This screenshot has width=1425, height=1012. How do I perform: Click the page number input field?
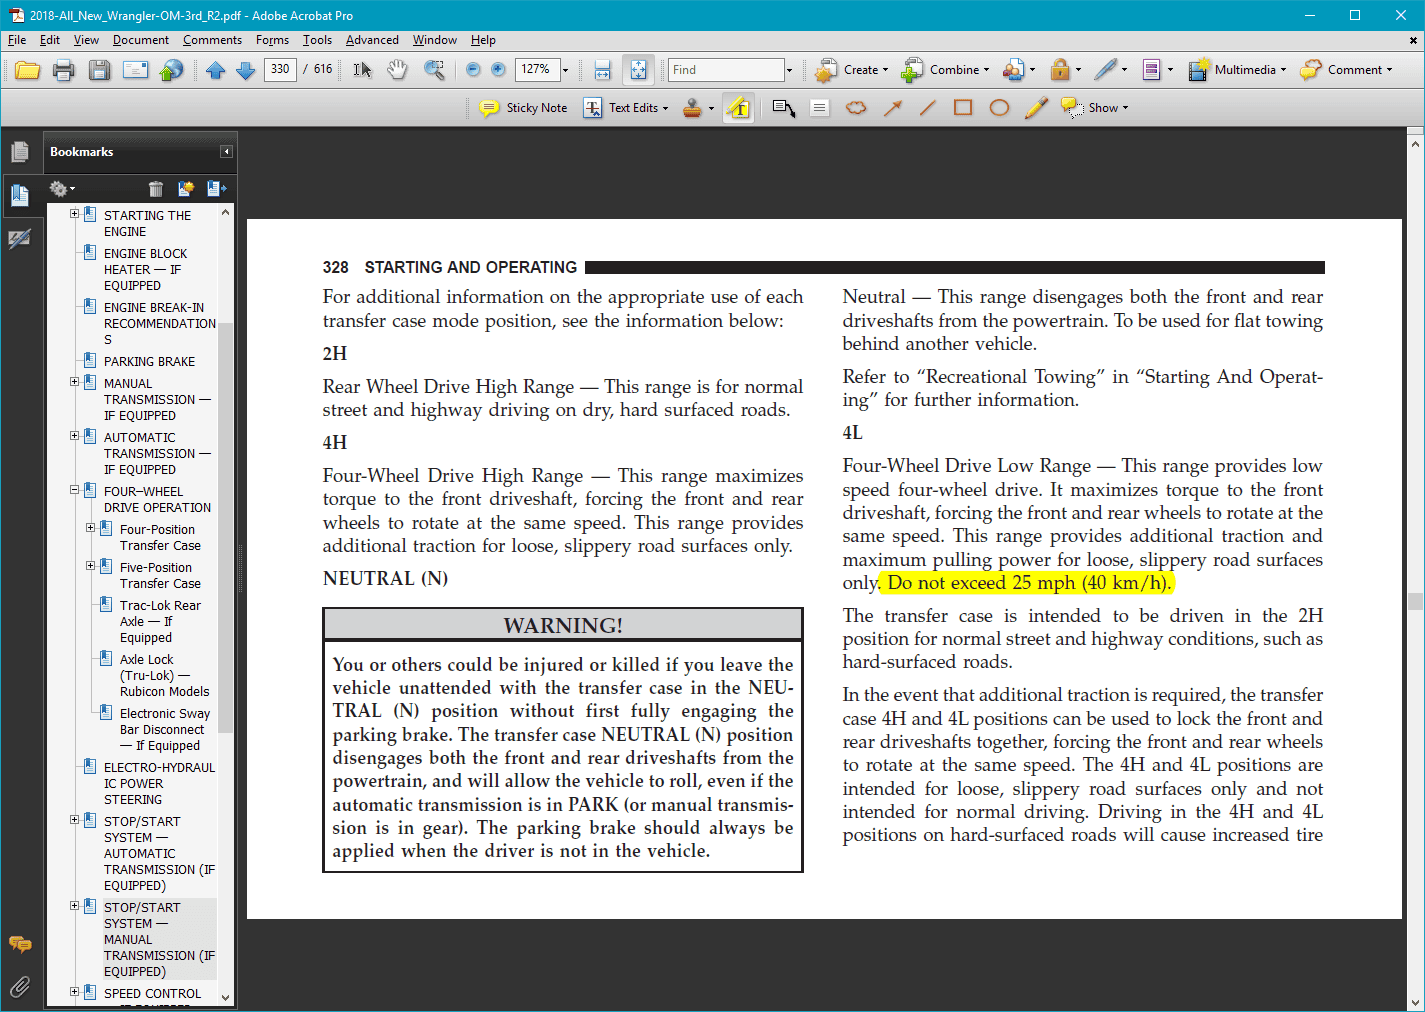280,70
